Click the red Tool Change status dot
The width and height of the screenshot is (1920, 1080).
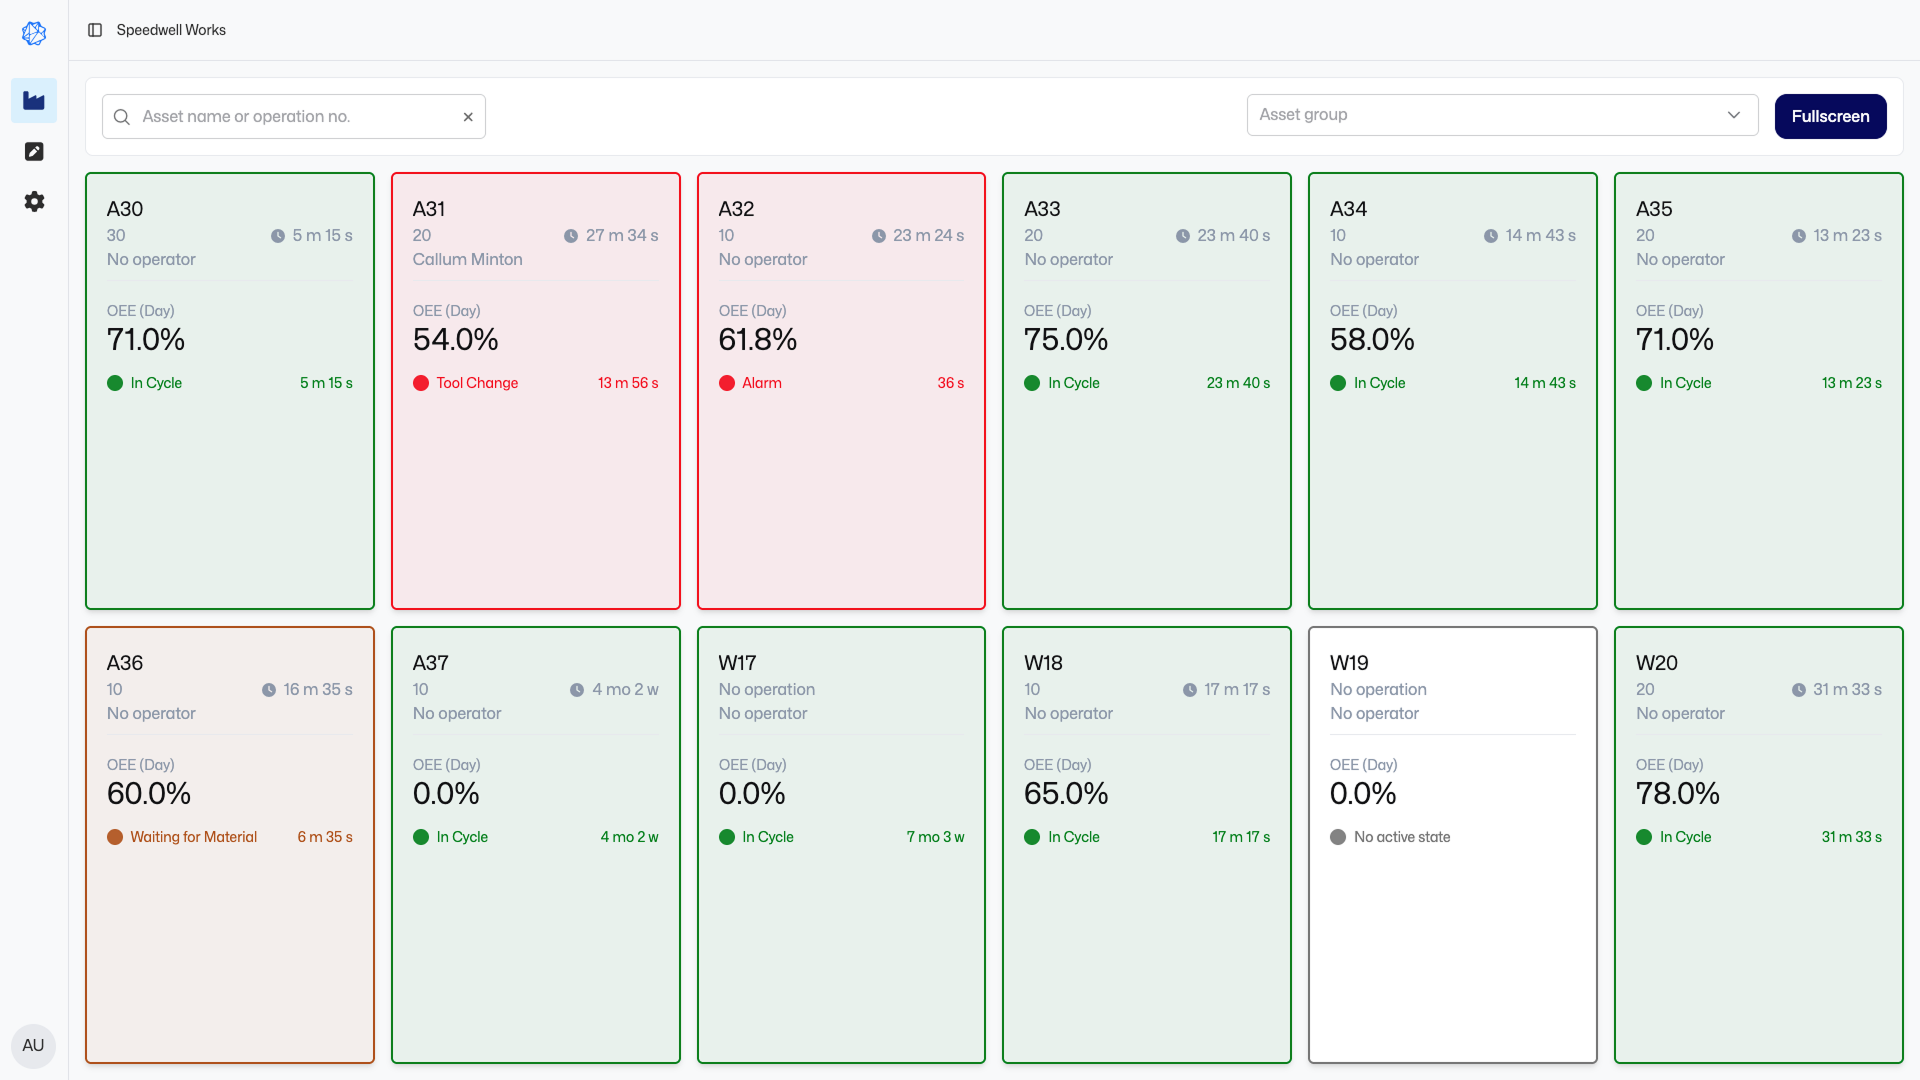421,383
